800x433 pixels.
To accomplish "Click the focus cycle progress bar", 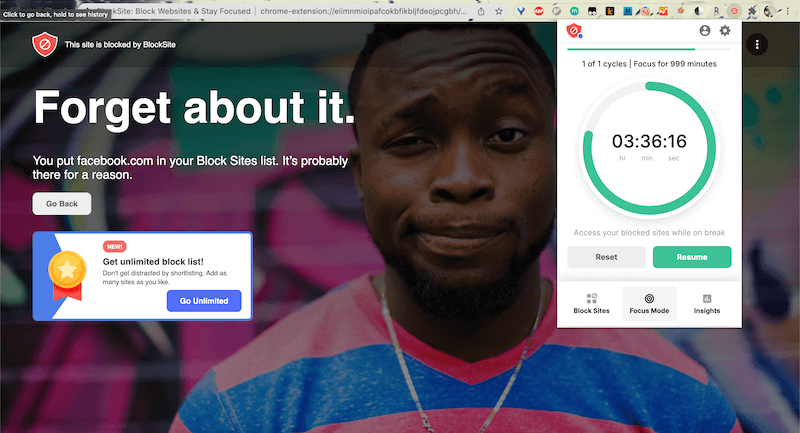I will point(649,49).
